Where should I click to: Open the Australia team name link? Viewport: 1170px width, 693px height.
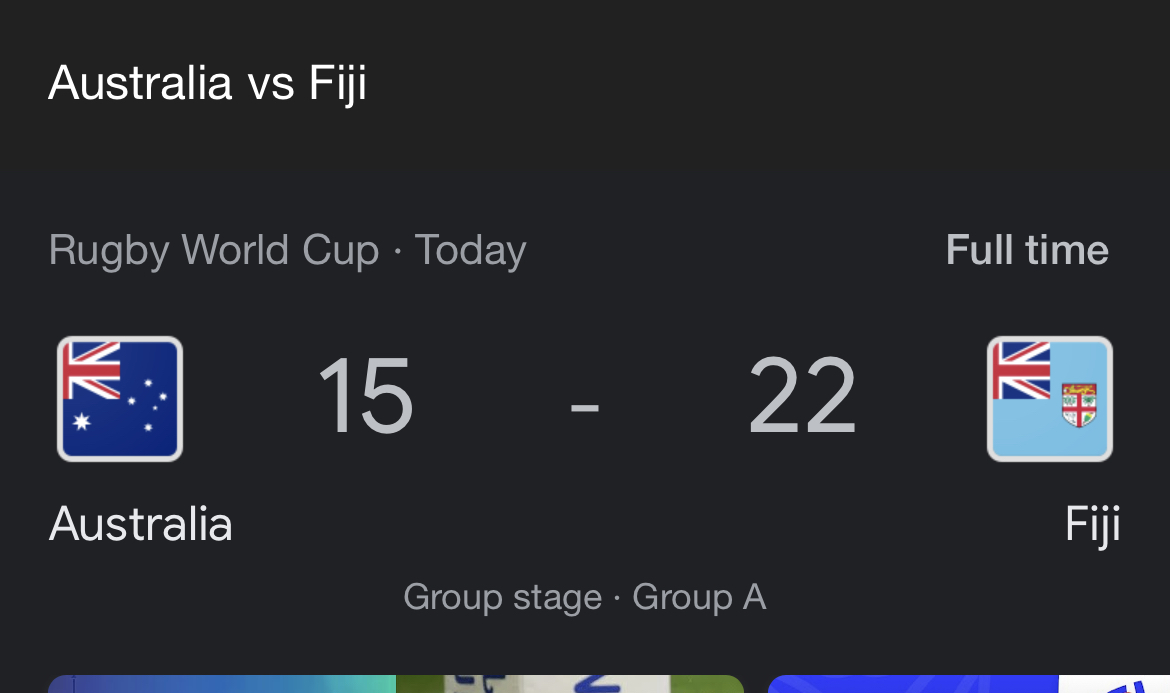(x=140, y=524)
